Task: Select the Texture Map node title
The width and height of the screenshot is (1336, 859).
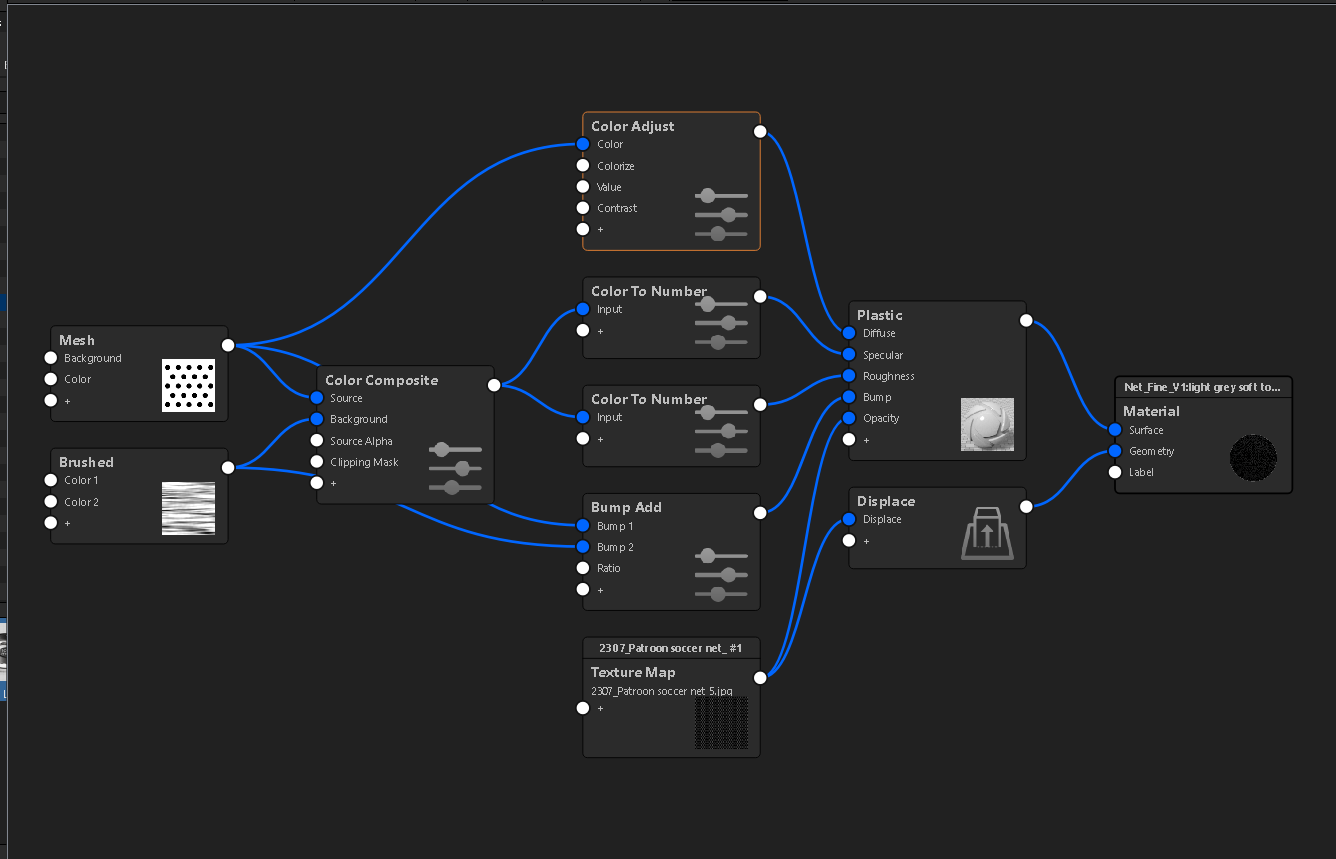Action: point(633,673)
